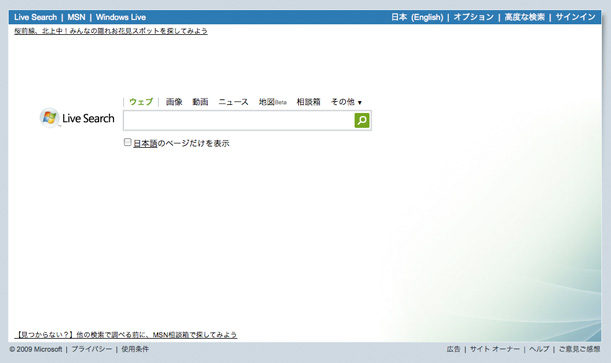
Task: Open the オプション link
Action: pos(473,17)
